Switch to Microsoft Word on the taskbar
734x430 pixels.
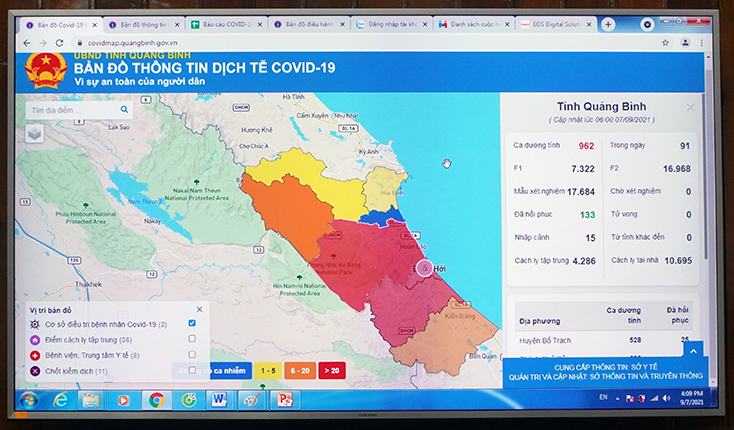click(219, 401)
